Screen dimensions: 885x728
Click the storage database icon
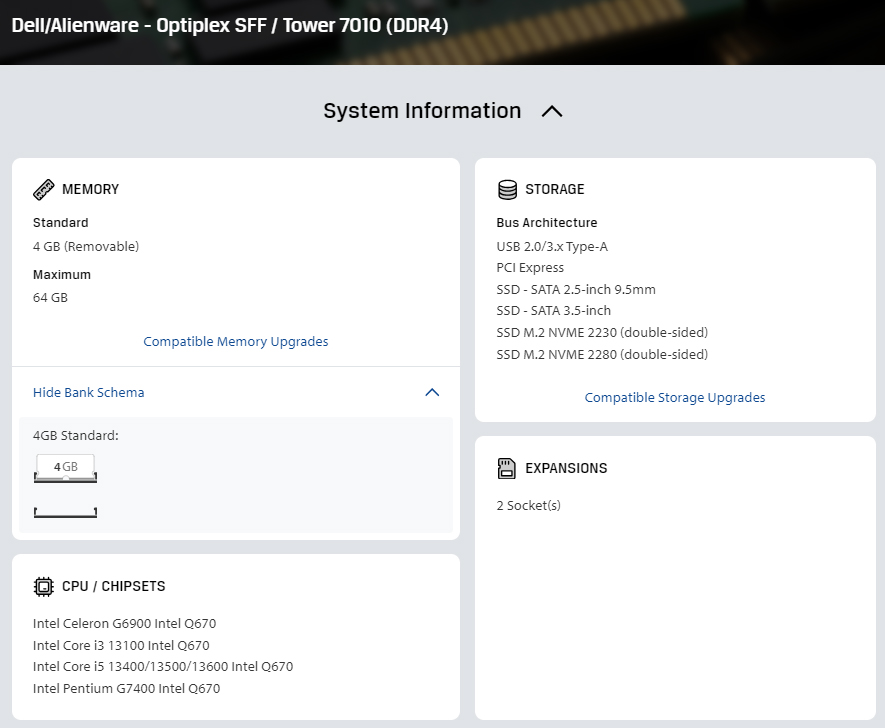tap(507, 190)
